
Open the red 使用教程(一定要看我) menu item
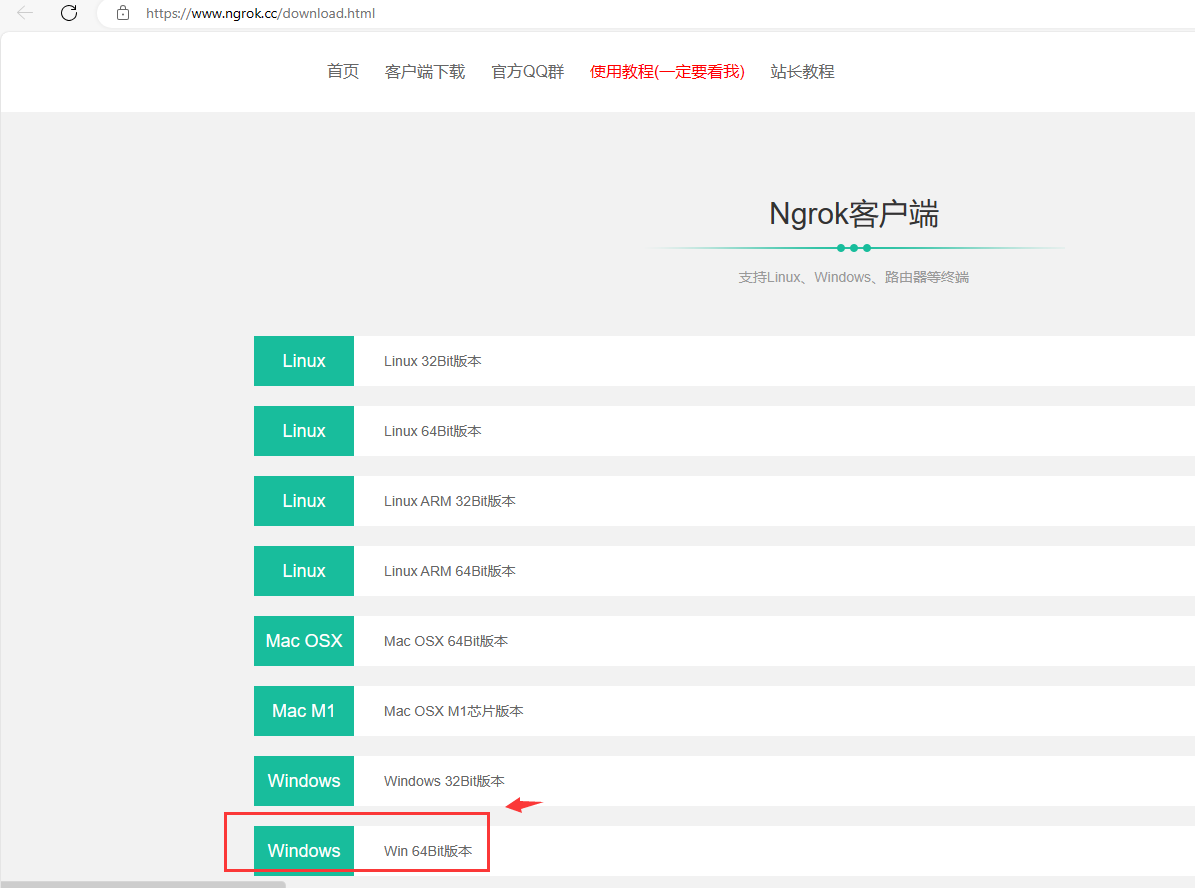(667, 72)
